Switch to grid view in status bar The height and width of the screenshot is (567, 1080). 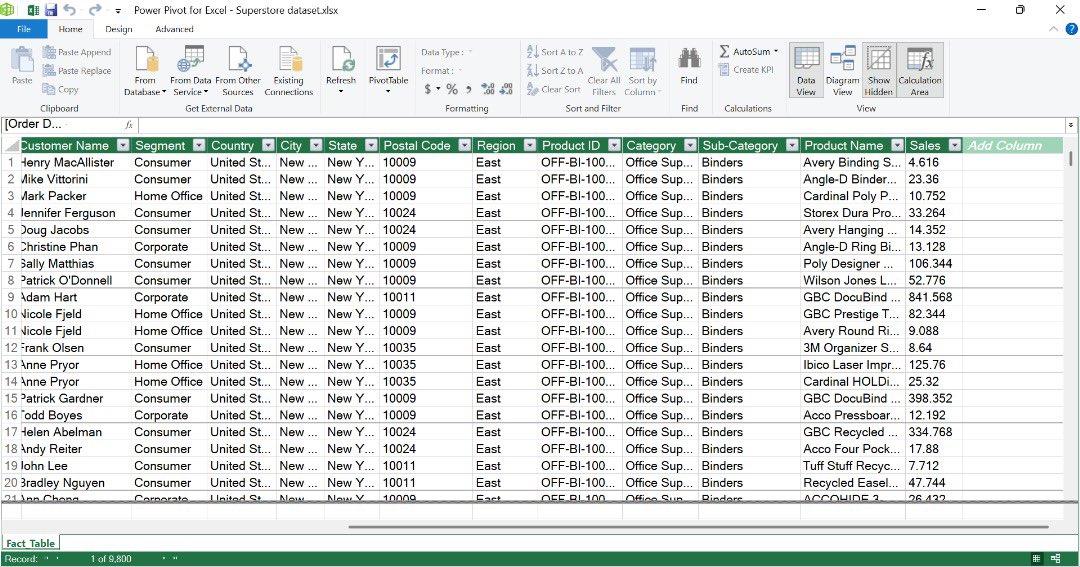[1036, 559]
